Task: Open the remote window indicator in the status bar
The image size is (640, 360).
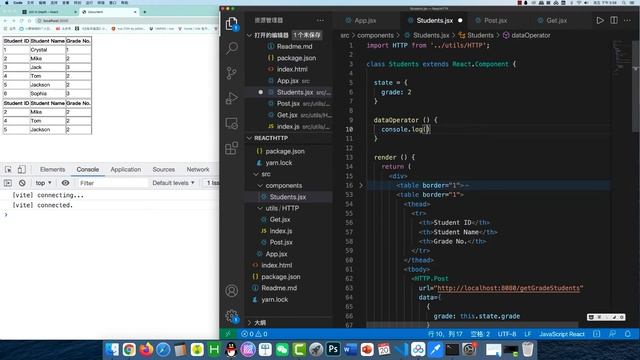Action: pos(228,334)
